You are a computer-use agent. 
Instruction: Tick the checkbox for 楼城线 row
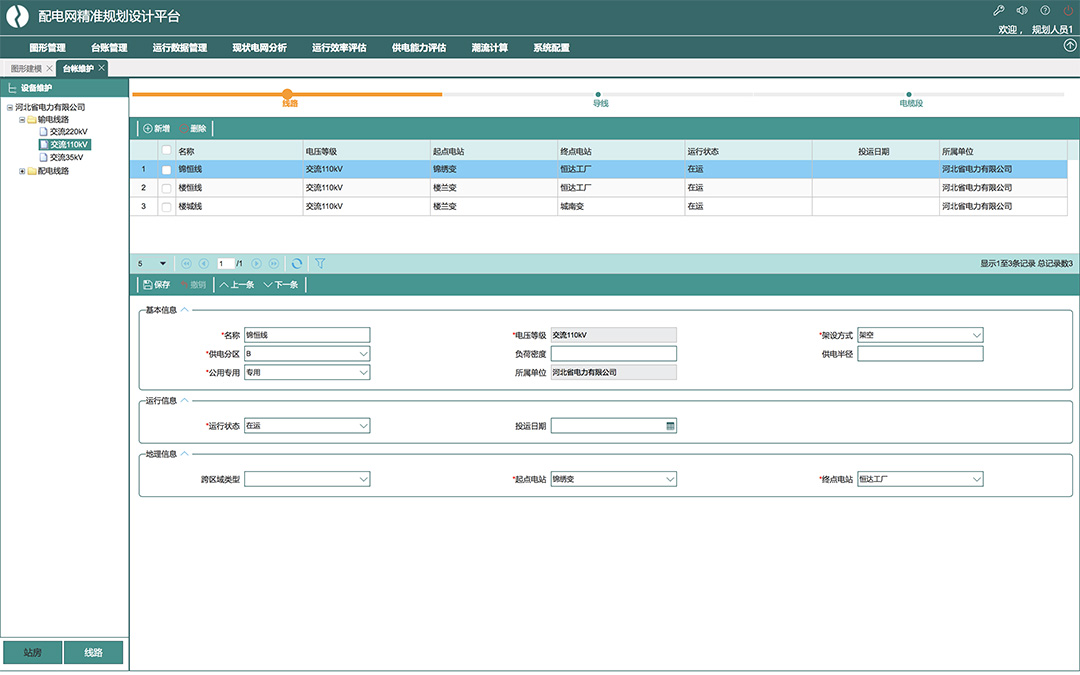[166, 206]
